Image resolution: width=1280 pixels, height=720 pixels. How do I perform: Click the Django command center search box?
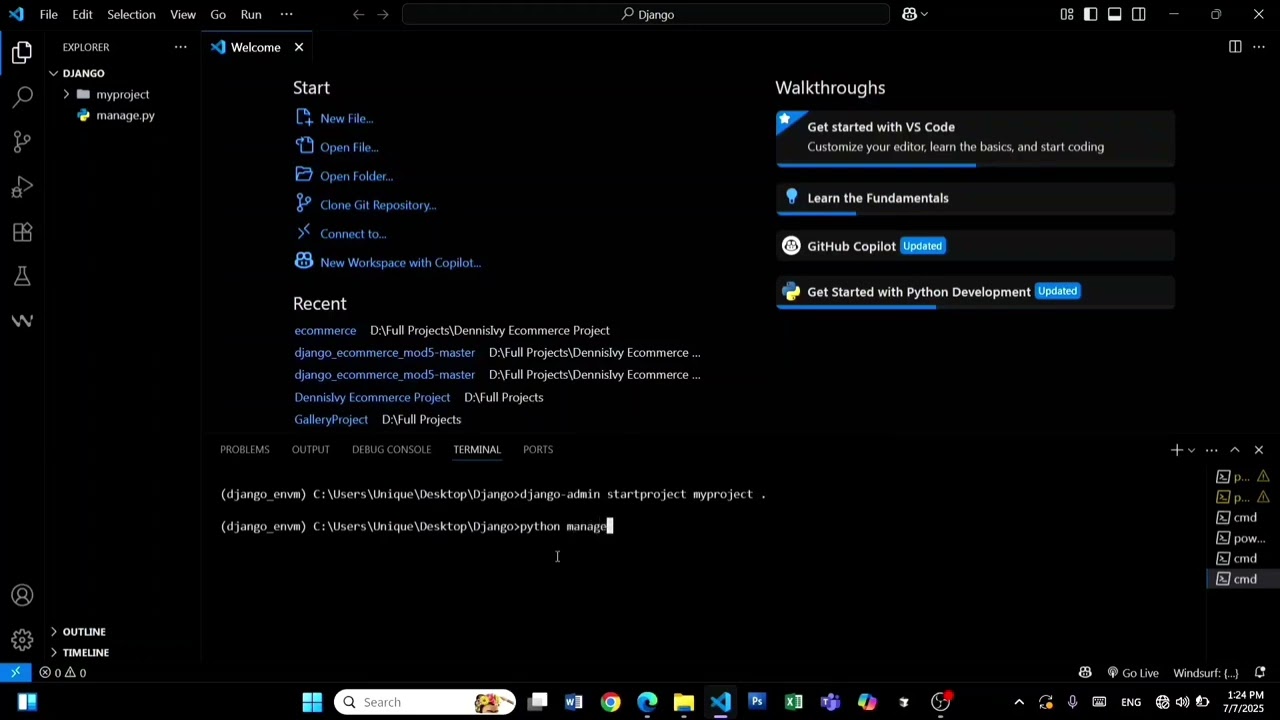click(x=645, y=14)
